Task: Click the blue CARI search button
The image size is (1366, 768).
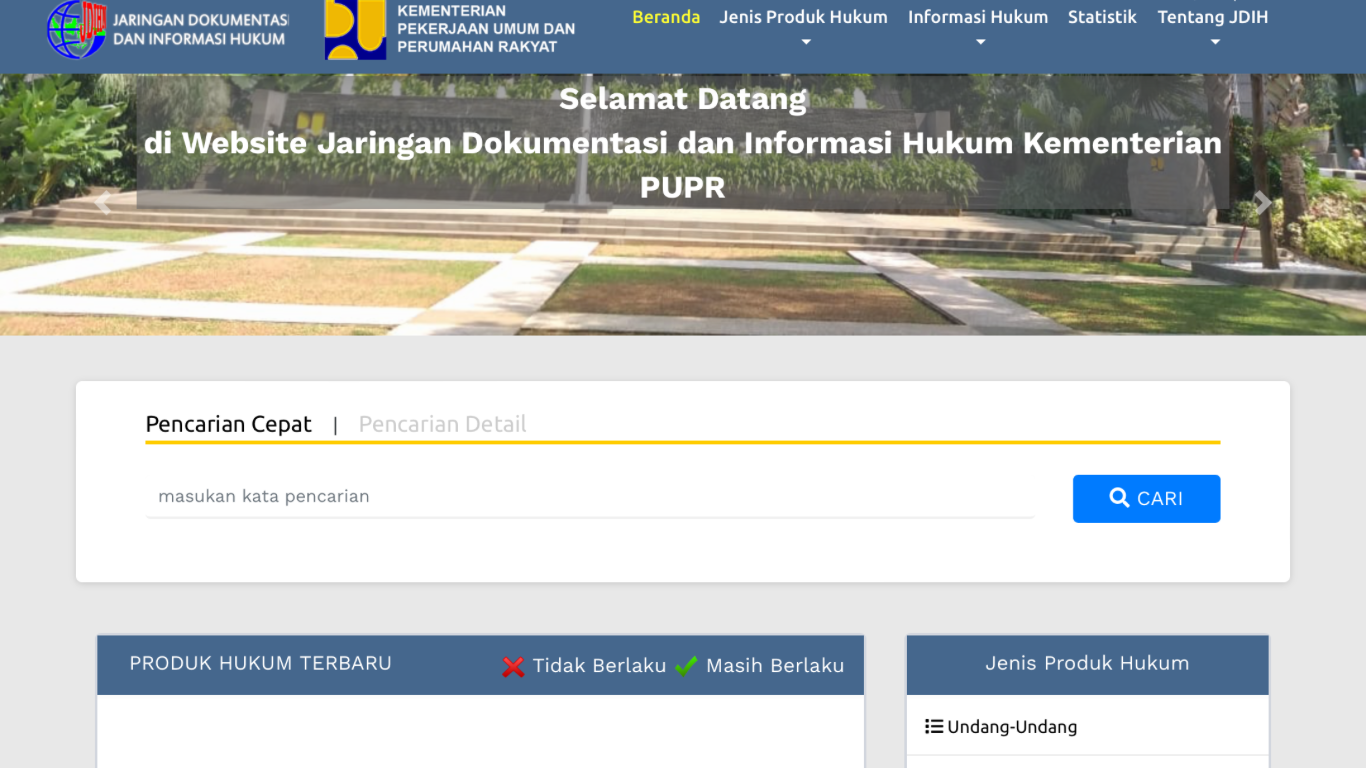Action: point(1146,498)
